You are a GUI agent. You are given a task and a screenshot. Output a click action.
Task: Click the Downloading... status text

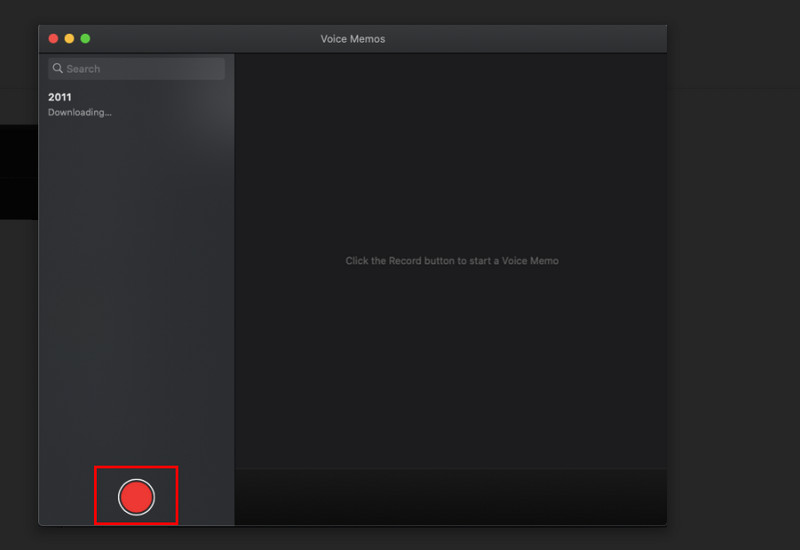(x=80, y=112)
